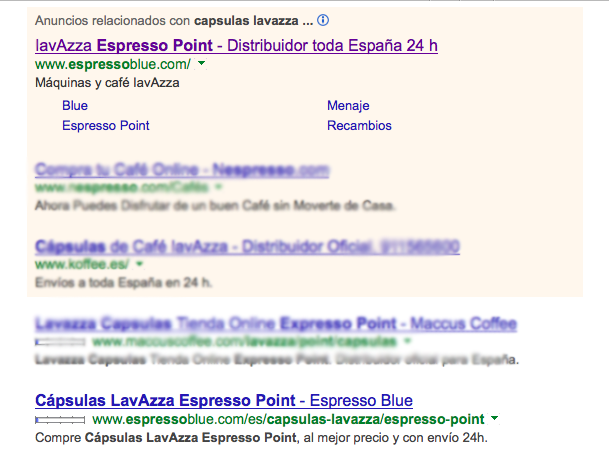Expand dropdown arrow next to www.koffee.es/

point(139,264)
